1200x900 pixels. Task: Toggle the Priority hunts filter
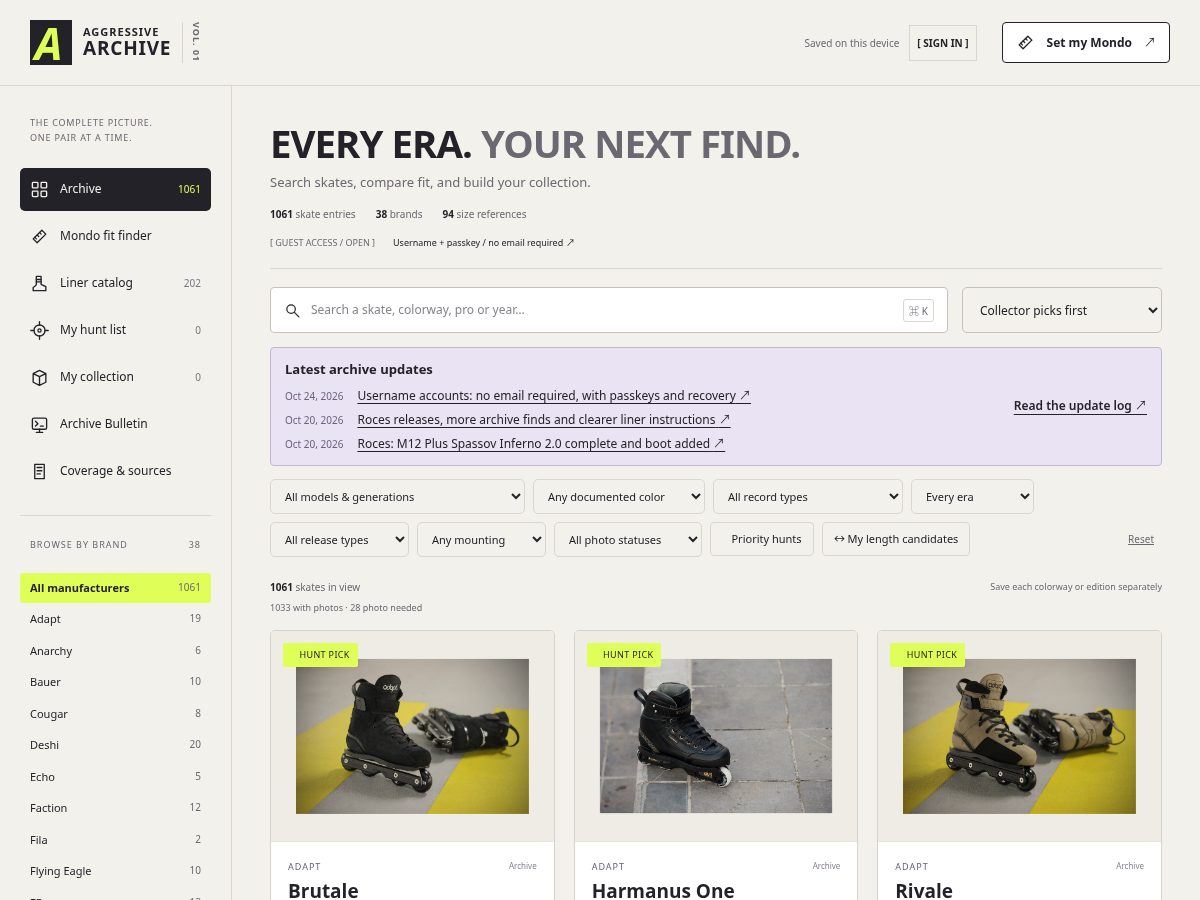(x=762, y=539)
